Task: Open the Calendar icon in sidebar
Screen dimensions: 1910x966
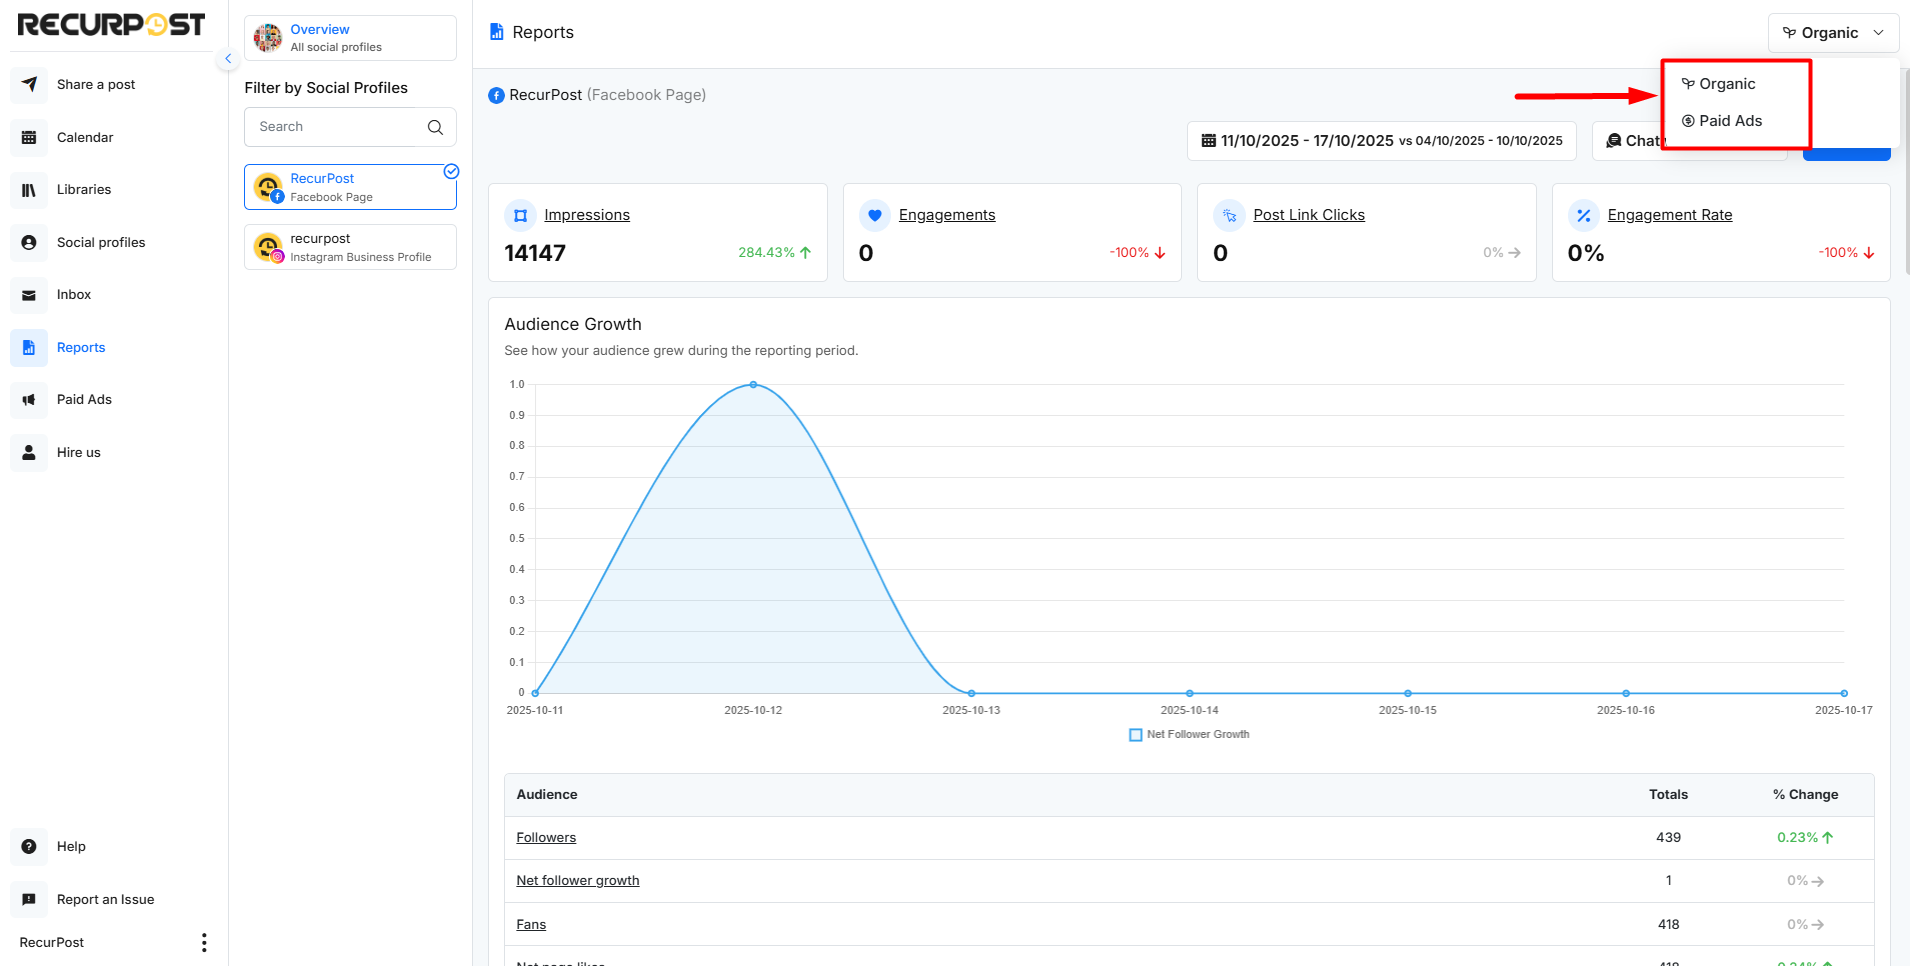Action: tap(29, 138)
